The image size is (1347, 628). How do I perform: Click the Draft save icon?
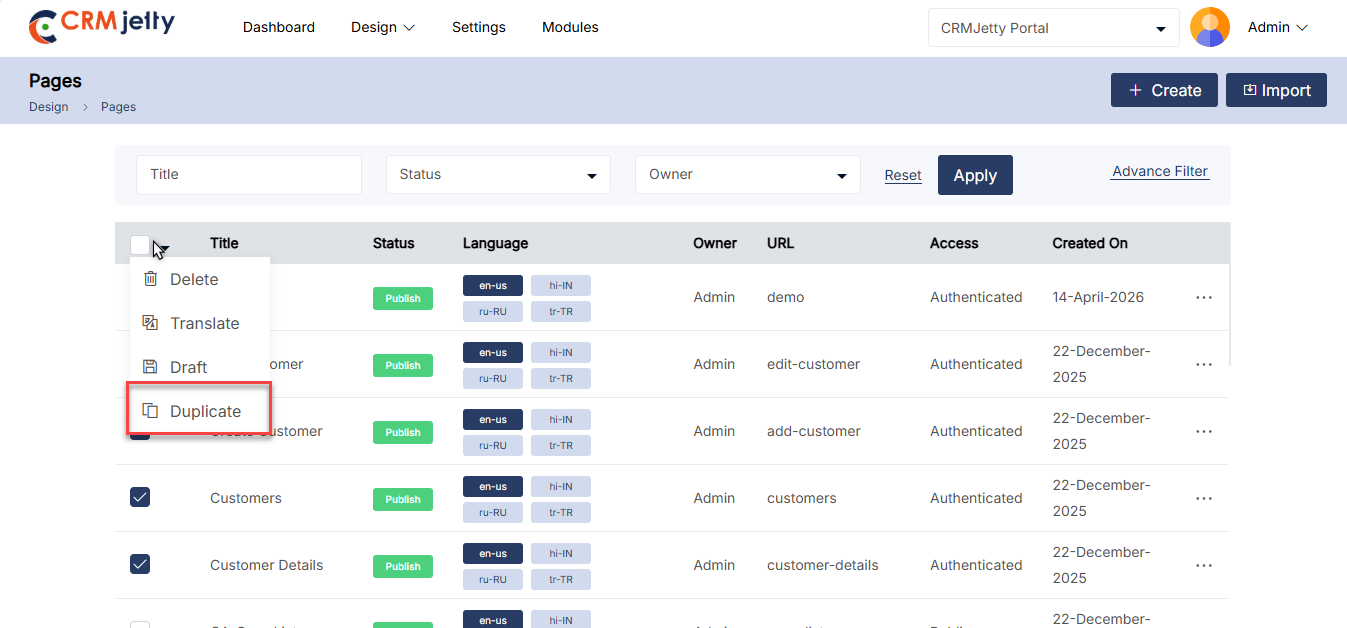151,367
